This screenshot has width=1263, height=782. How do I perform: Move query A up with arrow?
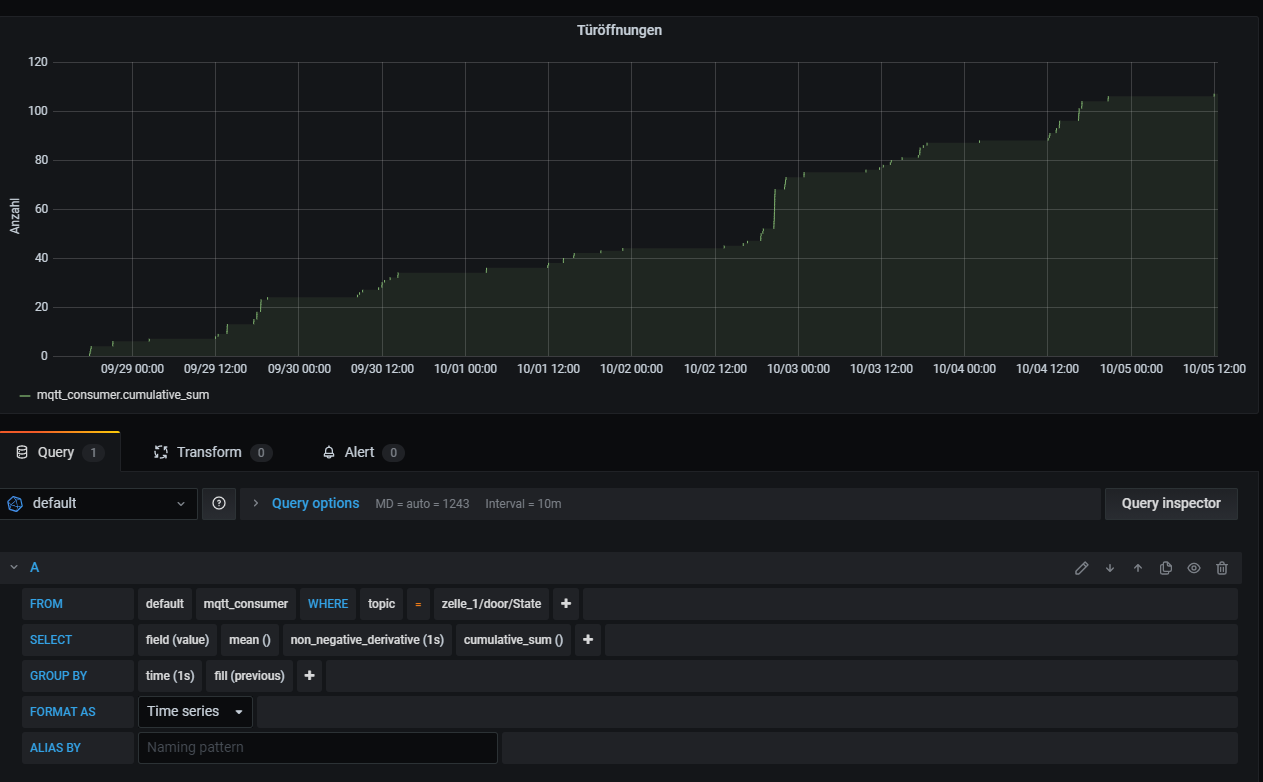coord(1137,568)
